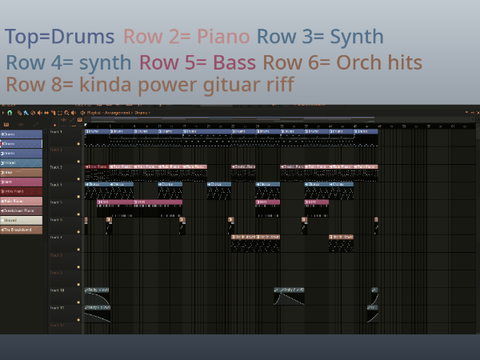Select The Breakdown pattern in picker
Viewport: 480px width, 360px height.
(21, 230)
